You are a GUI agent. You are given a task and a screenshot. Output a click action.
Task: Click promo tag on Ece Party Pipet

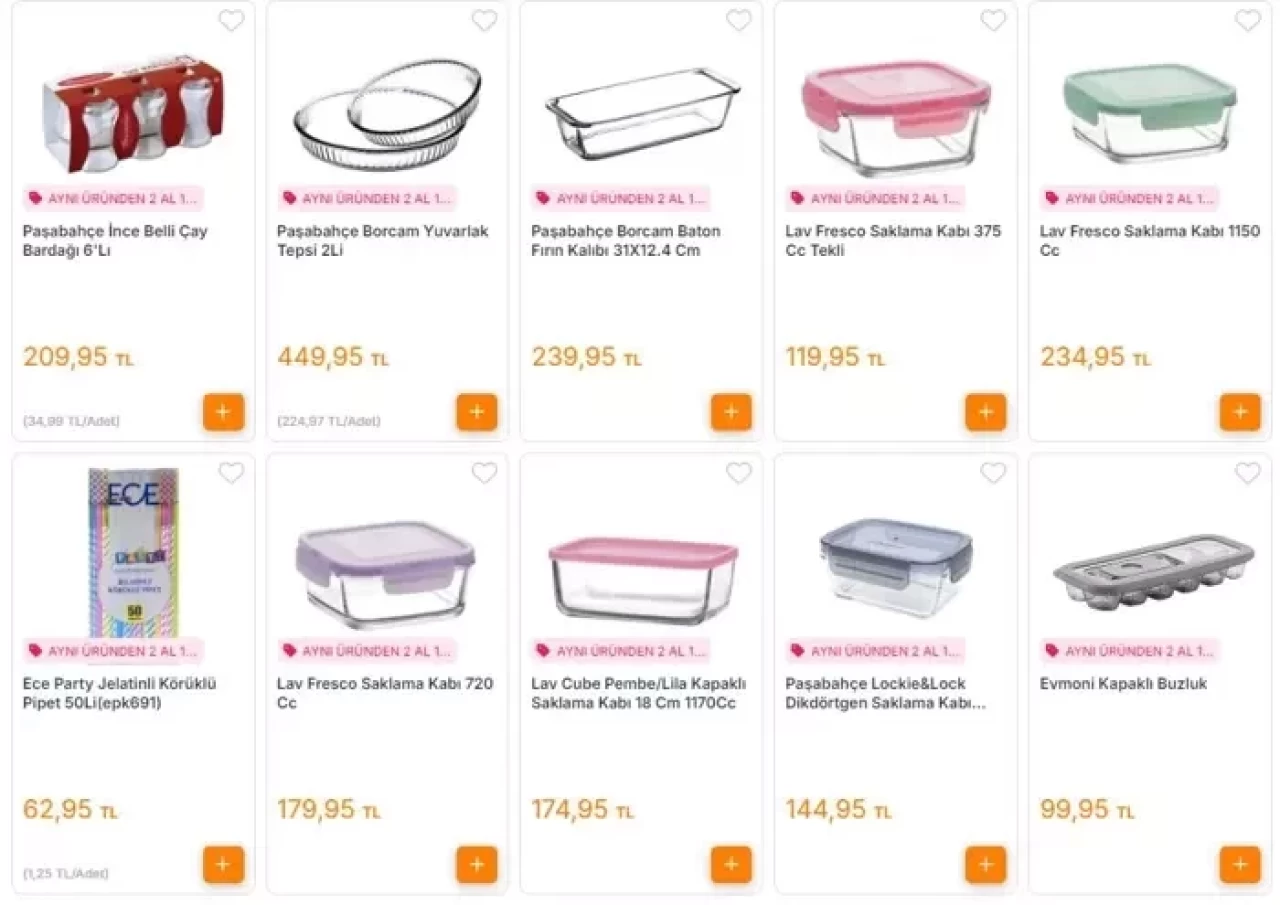click(x=113, y=651)
